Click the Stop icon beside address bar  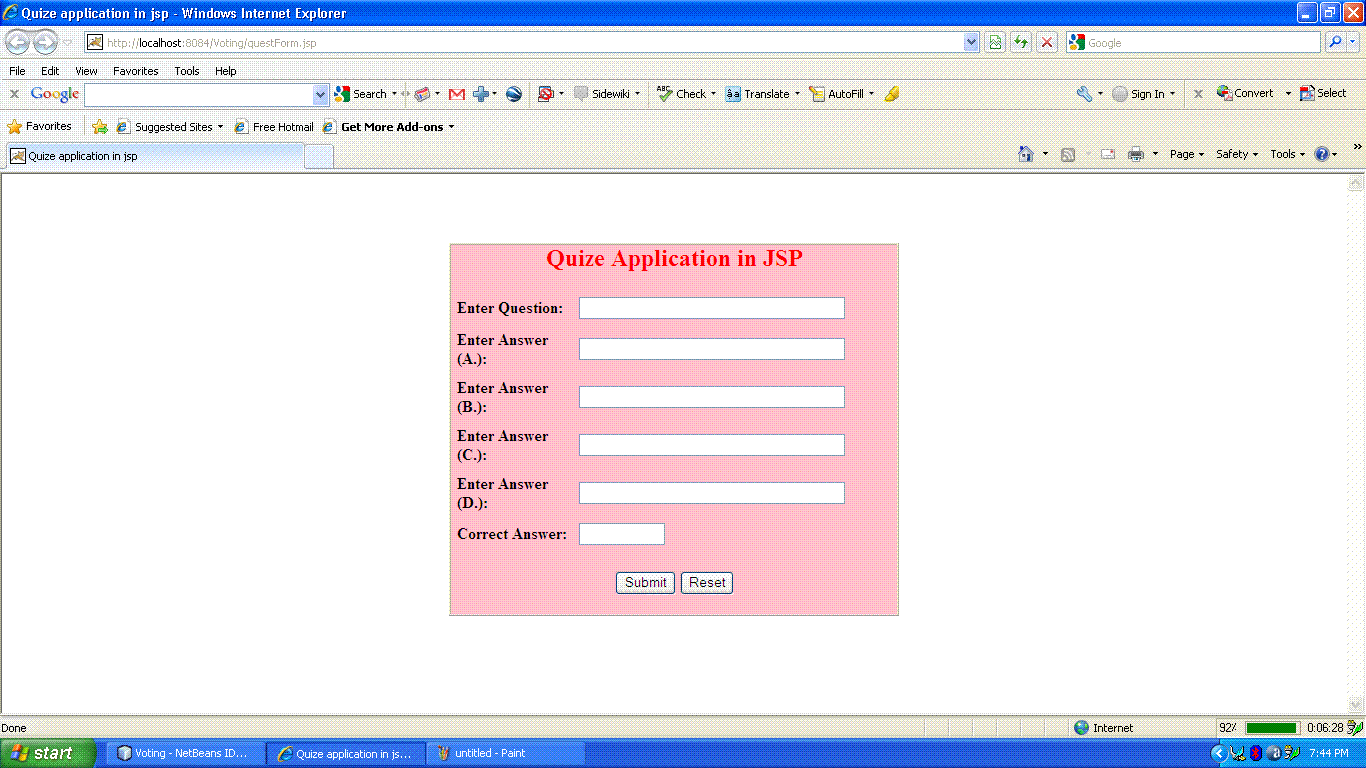(x=1047, y=42)
